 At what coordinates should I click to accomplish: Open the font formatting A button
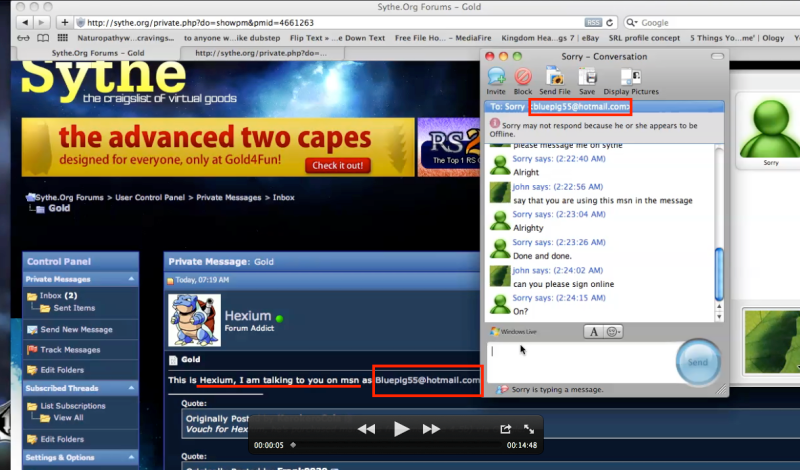pyautogui.click(x=593, y=332)
